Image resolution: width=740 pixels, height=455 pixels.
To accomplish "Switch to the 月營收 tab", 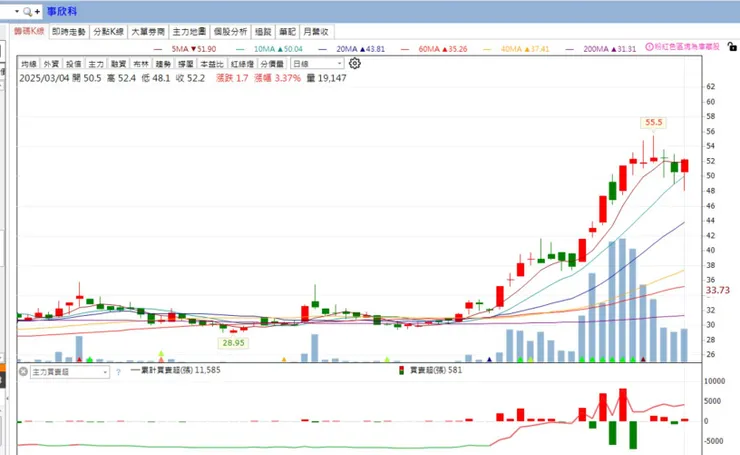I will [x=316, y=32].
